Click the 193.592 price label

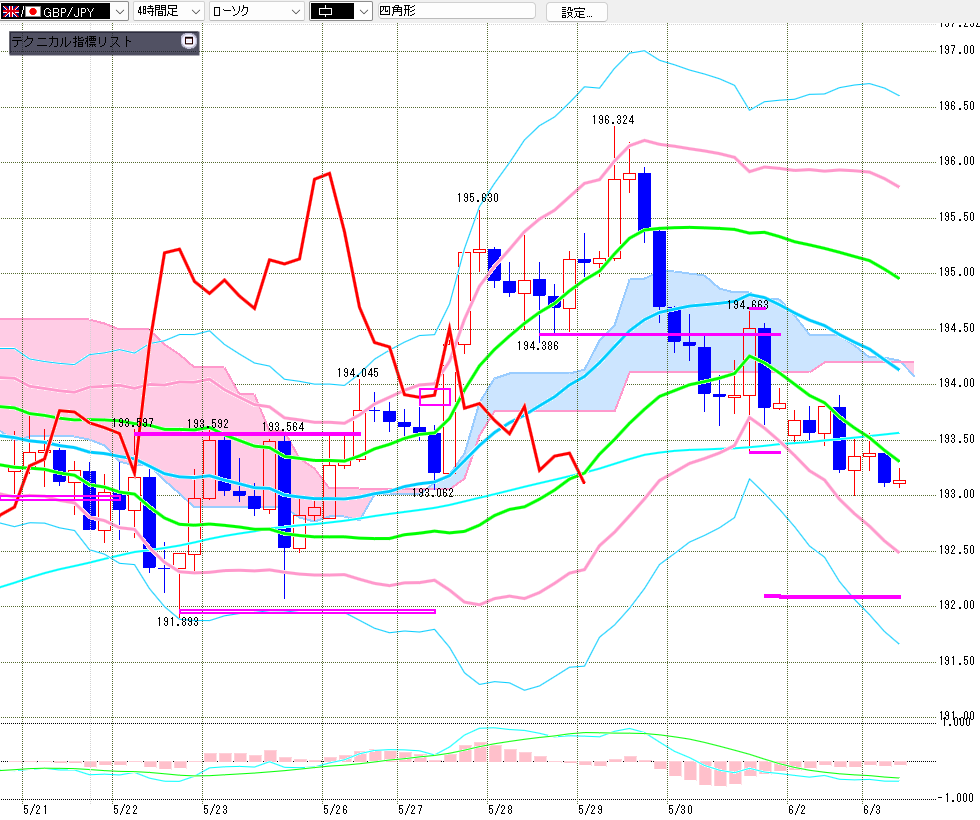(x=208, y=424)
